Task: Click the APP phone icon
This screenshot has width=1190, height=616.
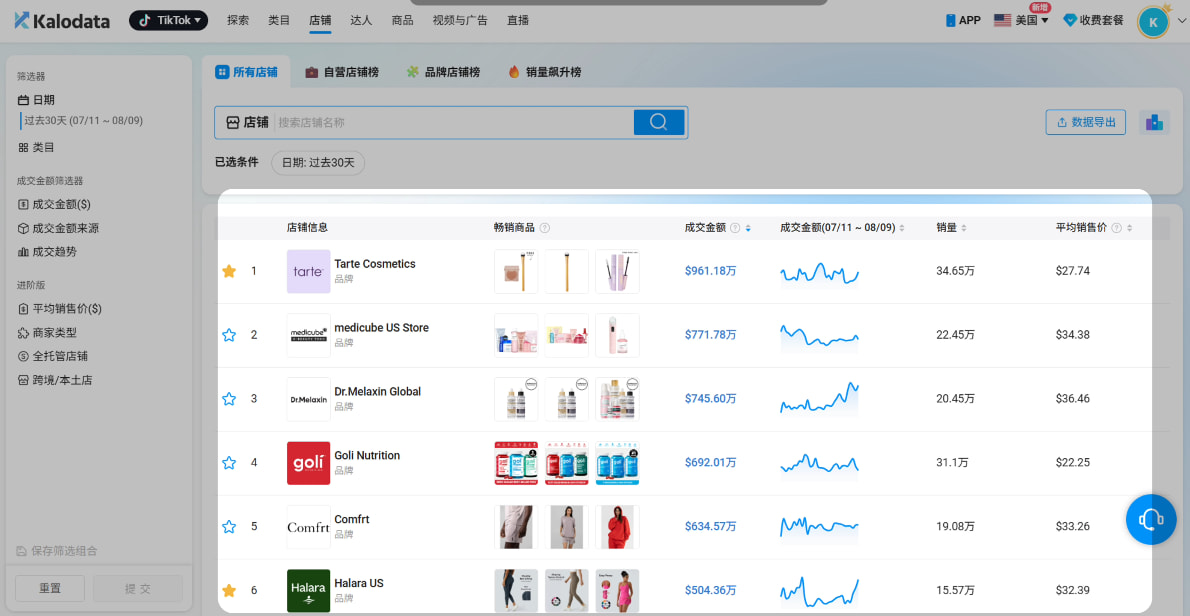Action: (951, 20)
